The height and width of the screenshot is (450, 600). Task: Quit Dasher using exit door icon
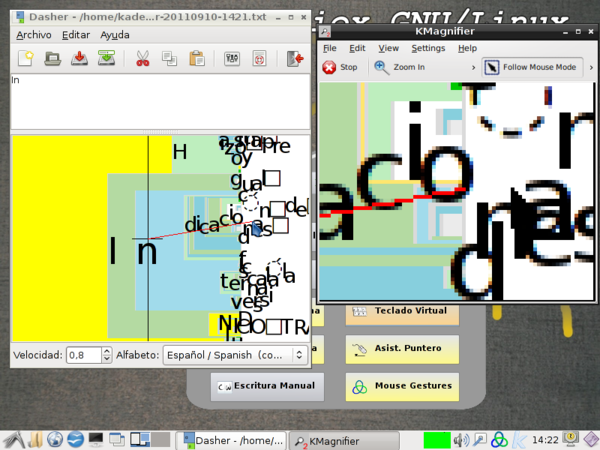pyautogui.click(x=295, y=59)
